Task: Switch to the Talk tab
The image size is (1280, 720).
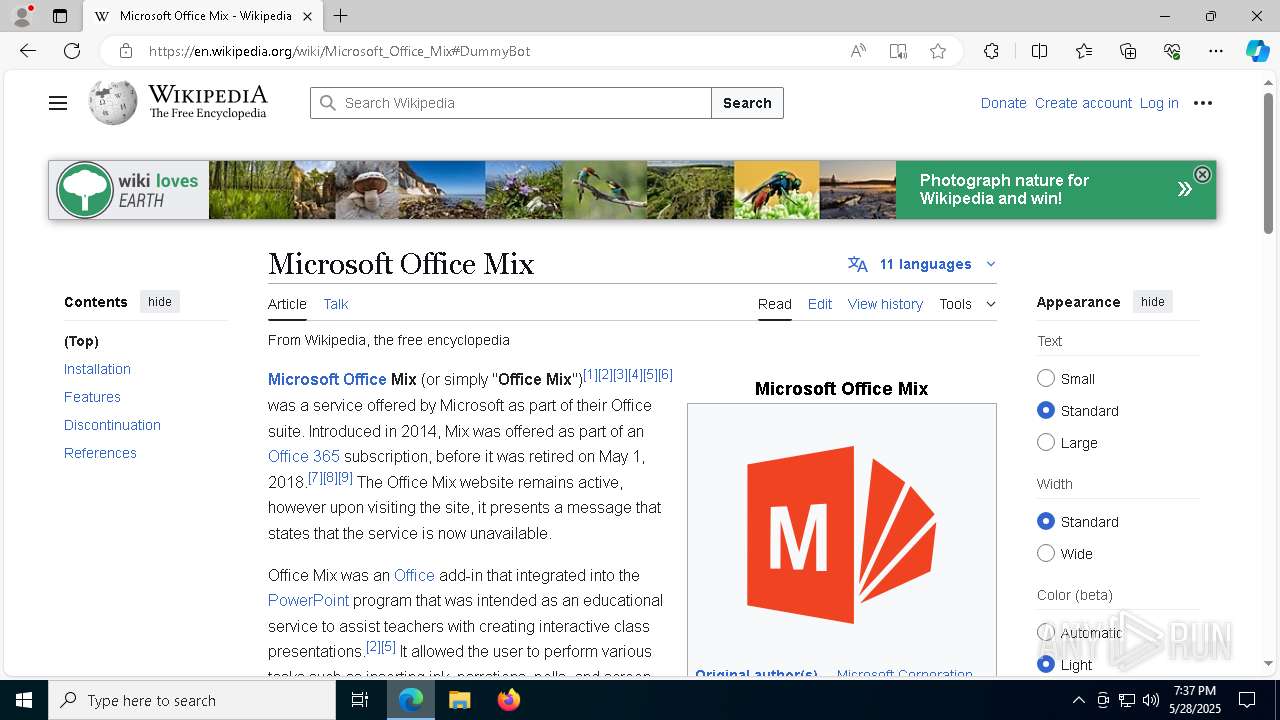Action: (336, 304)
